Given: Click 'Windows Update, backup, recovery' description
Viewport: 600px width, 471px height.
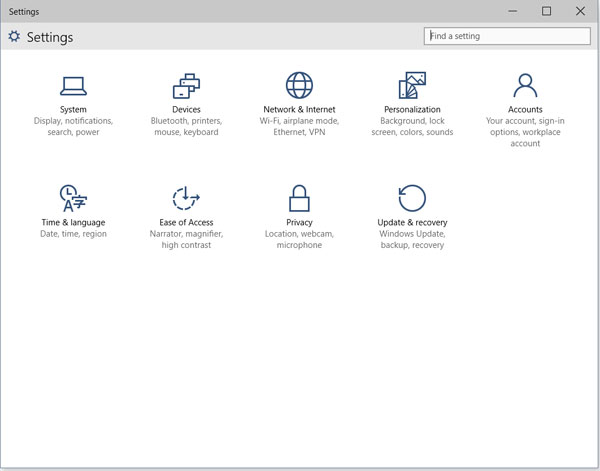Looking at the screenshot, I should [x=412, y=239].
